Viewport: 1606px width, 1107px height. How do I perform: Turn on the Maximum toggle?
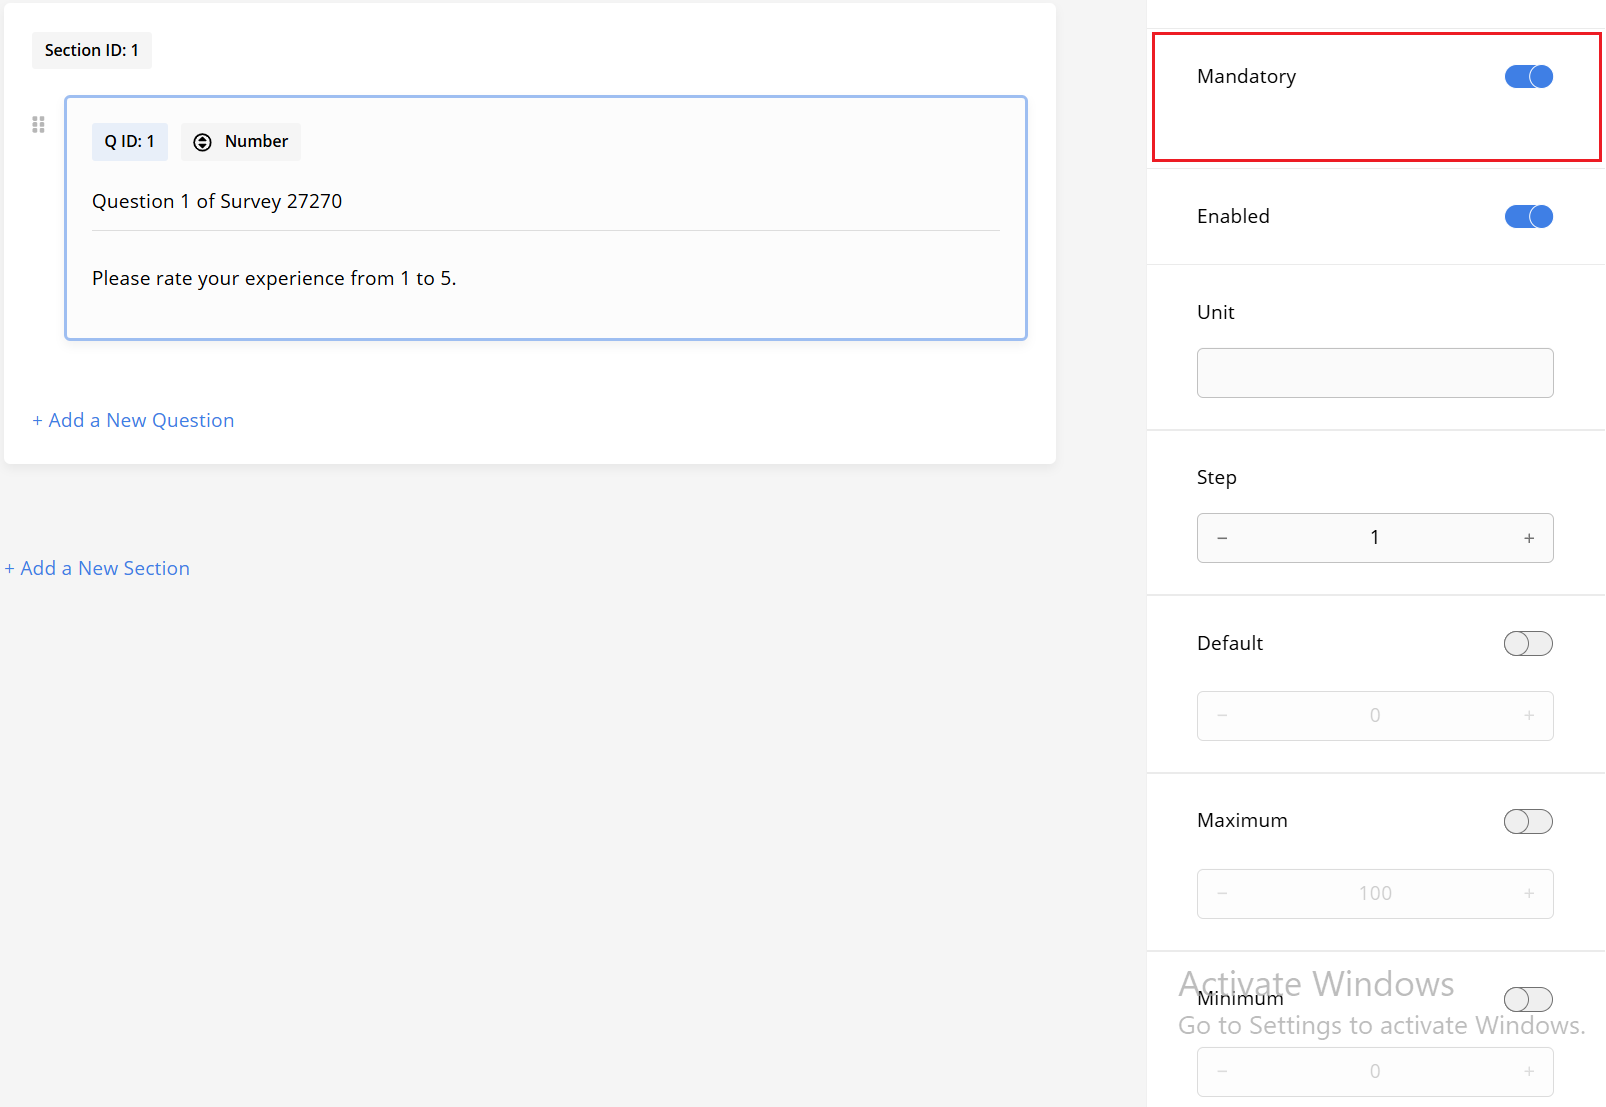(1528, 822)
